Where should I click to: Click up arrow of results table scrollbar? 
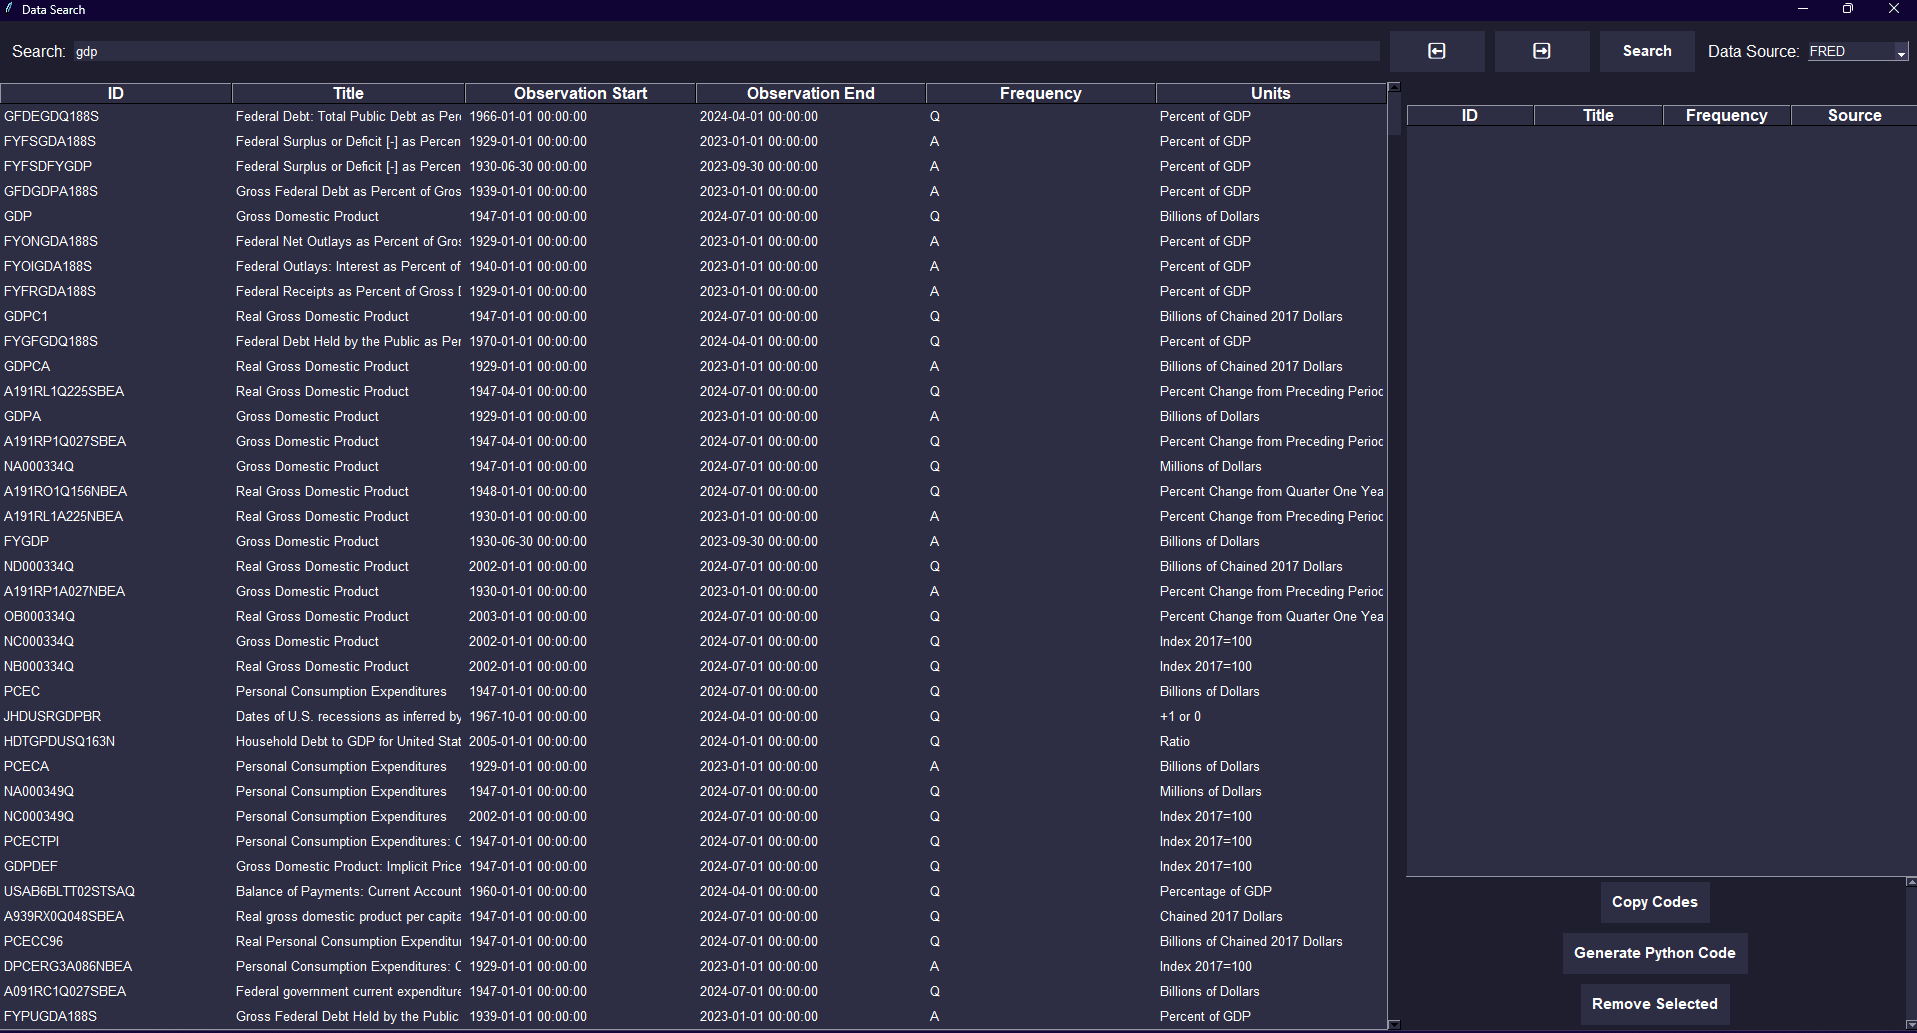coord(1394,87)
